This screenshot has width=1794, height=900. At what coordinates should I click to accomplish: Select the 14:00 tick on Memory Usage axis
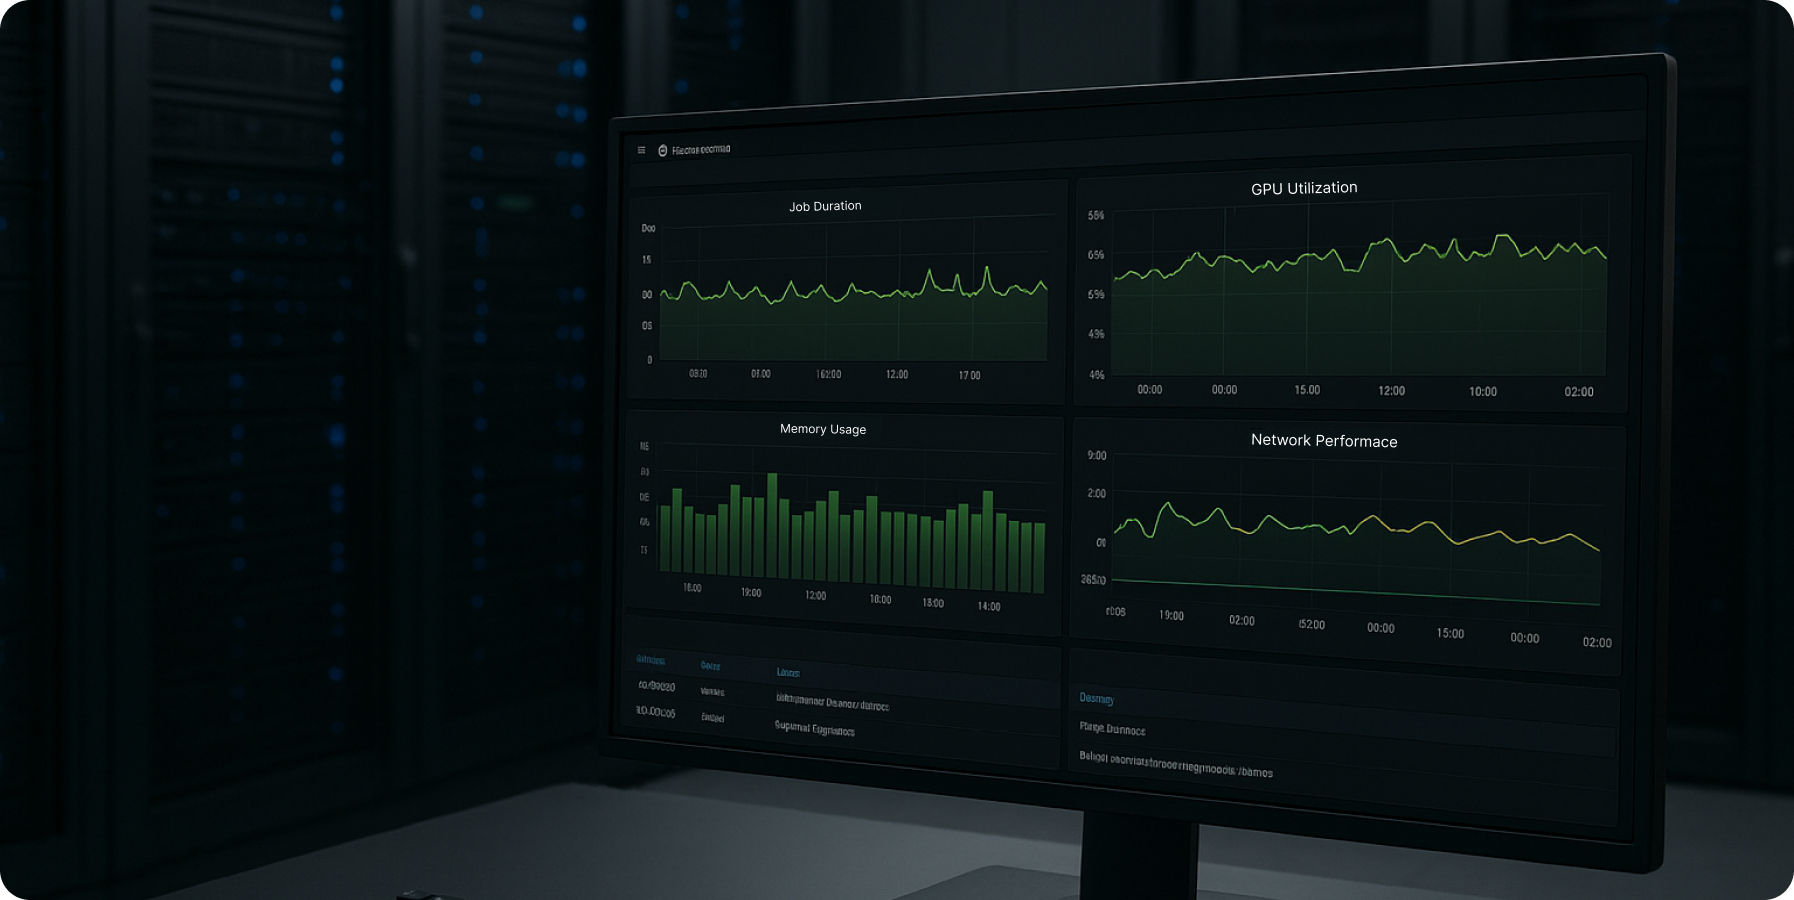coord(988,607)
